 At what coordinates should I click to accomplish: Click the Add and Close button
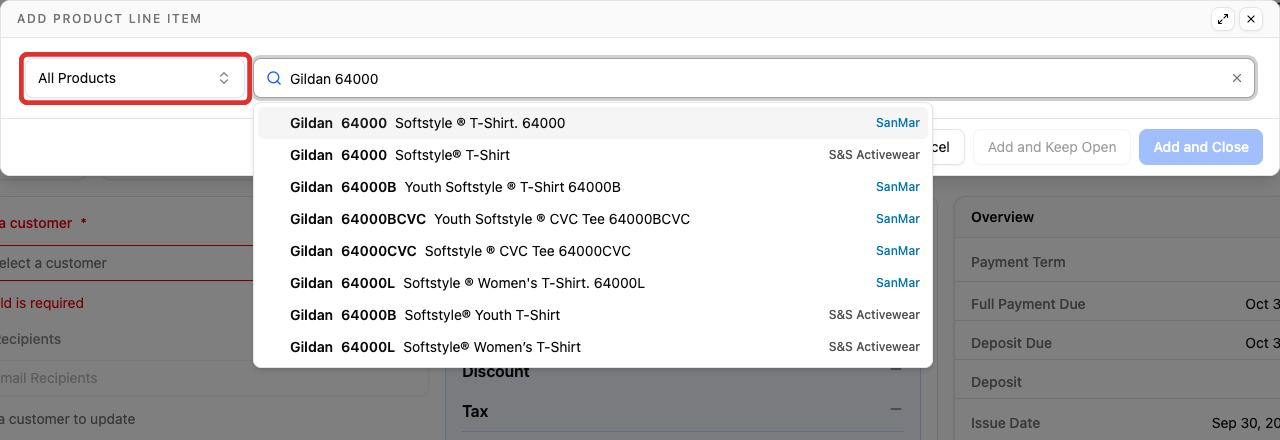[x=1201, y=147]
